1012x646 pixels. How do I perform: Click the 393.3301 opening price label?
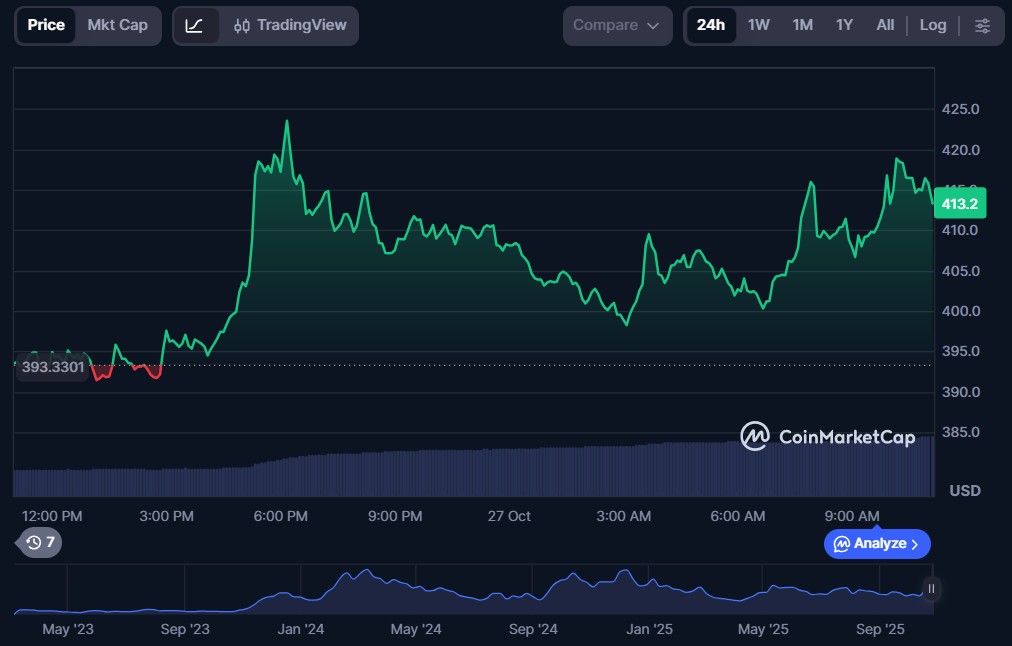click(x=53, y=367)
